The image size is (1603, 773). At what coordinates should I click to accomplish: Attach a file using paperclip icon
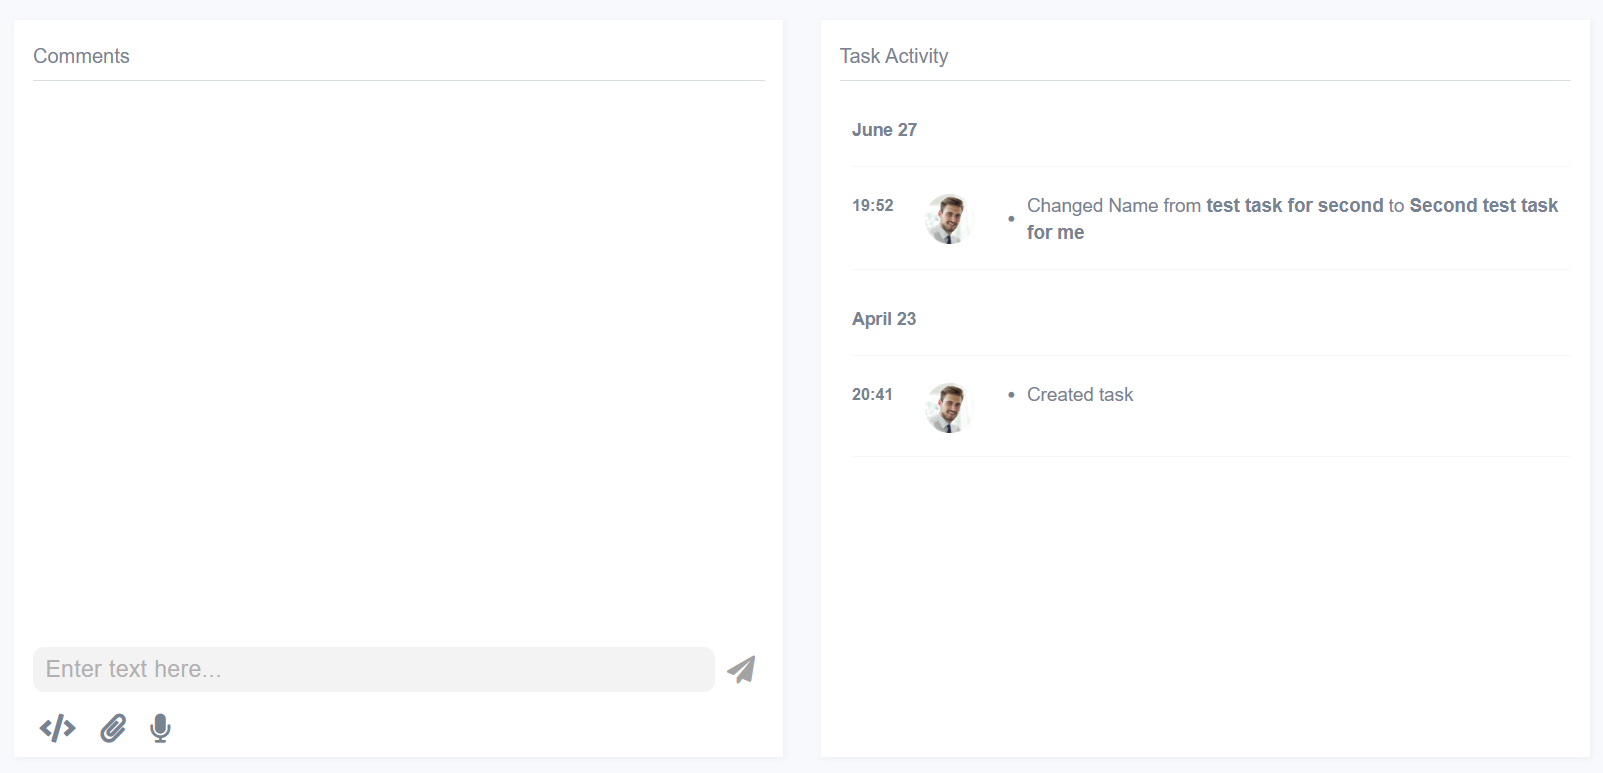pyautogui.click(x=113, y=728)
